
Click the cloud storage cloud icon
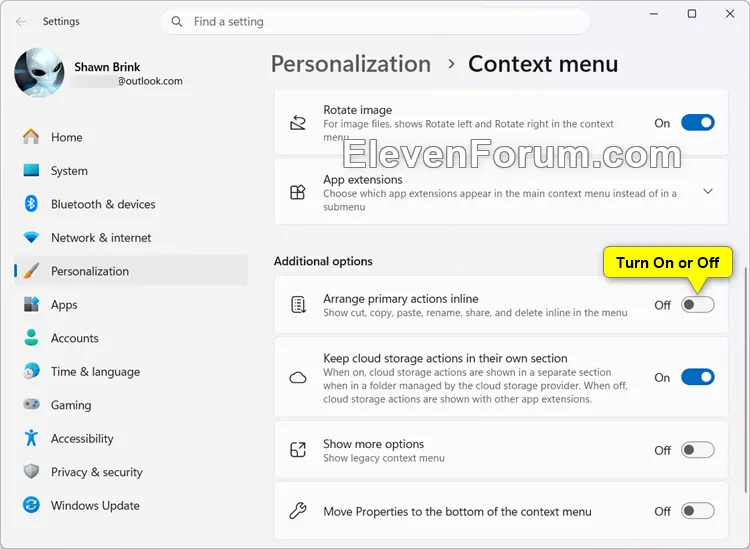298,378
